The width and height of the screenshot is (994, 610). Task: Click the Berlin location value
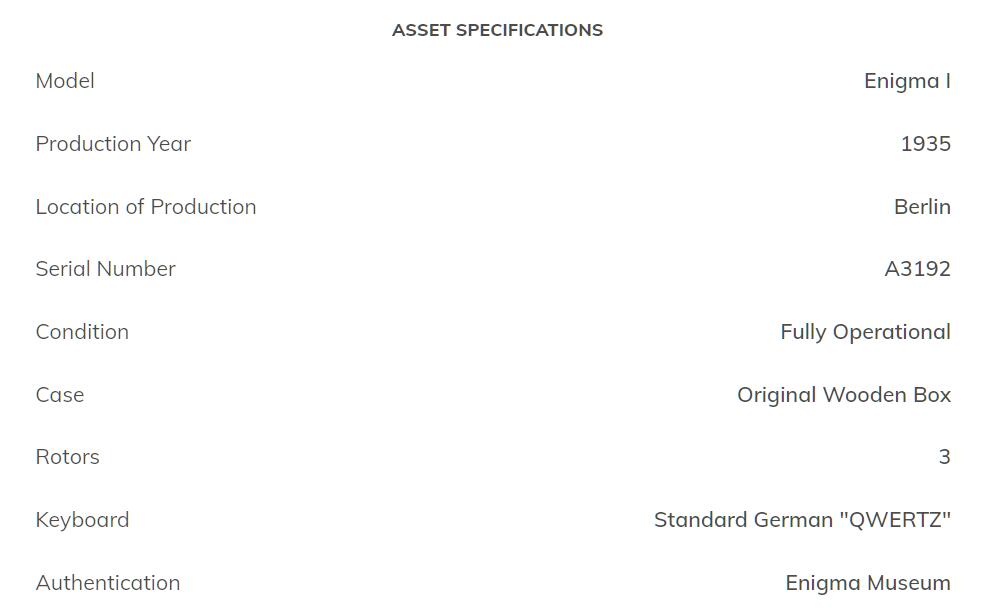[x=922, y=207]
